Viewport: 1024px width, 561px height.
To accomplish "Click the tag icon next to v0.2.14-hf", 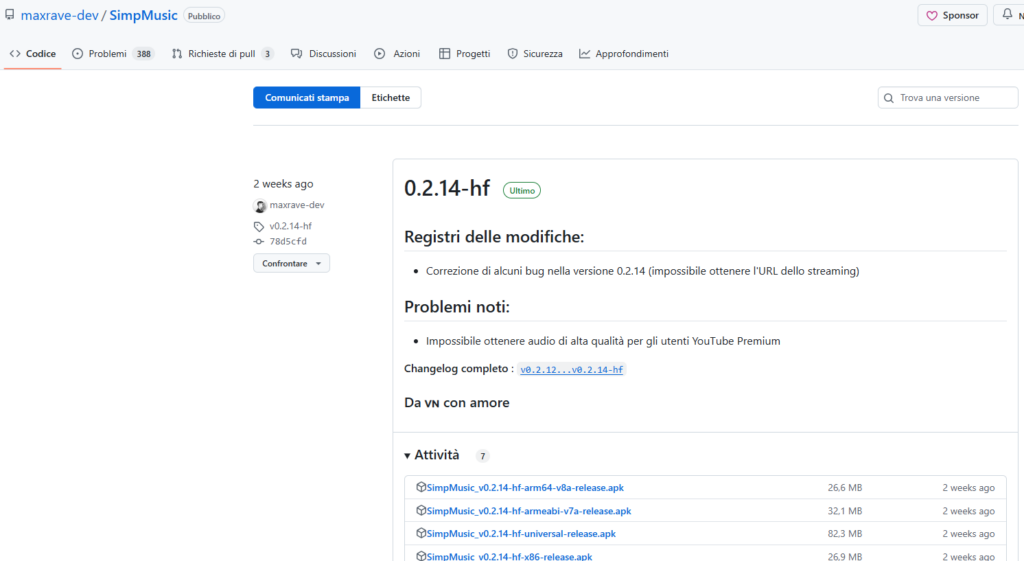I will tap(259, 227).
